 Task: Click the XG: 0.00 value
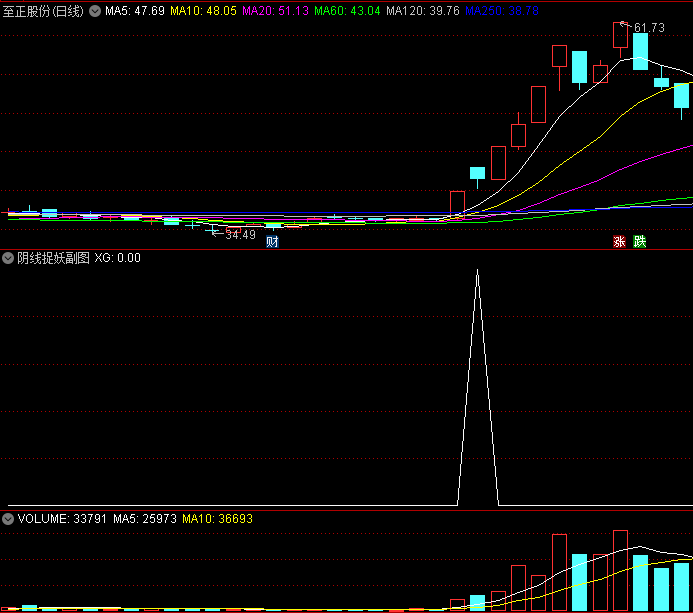coord(118,258)
